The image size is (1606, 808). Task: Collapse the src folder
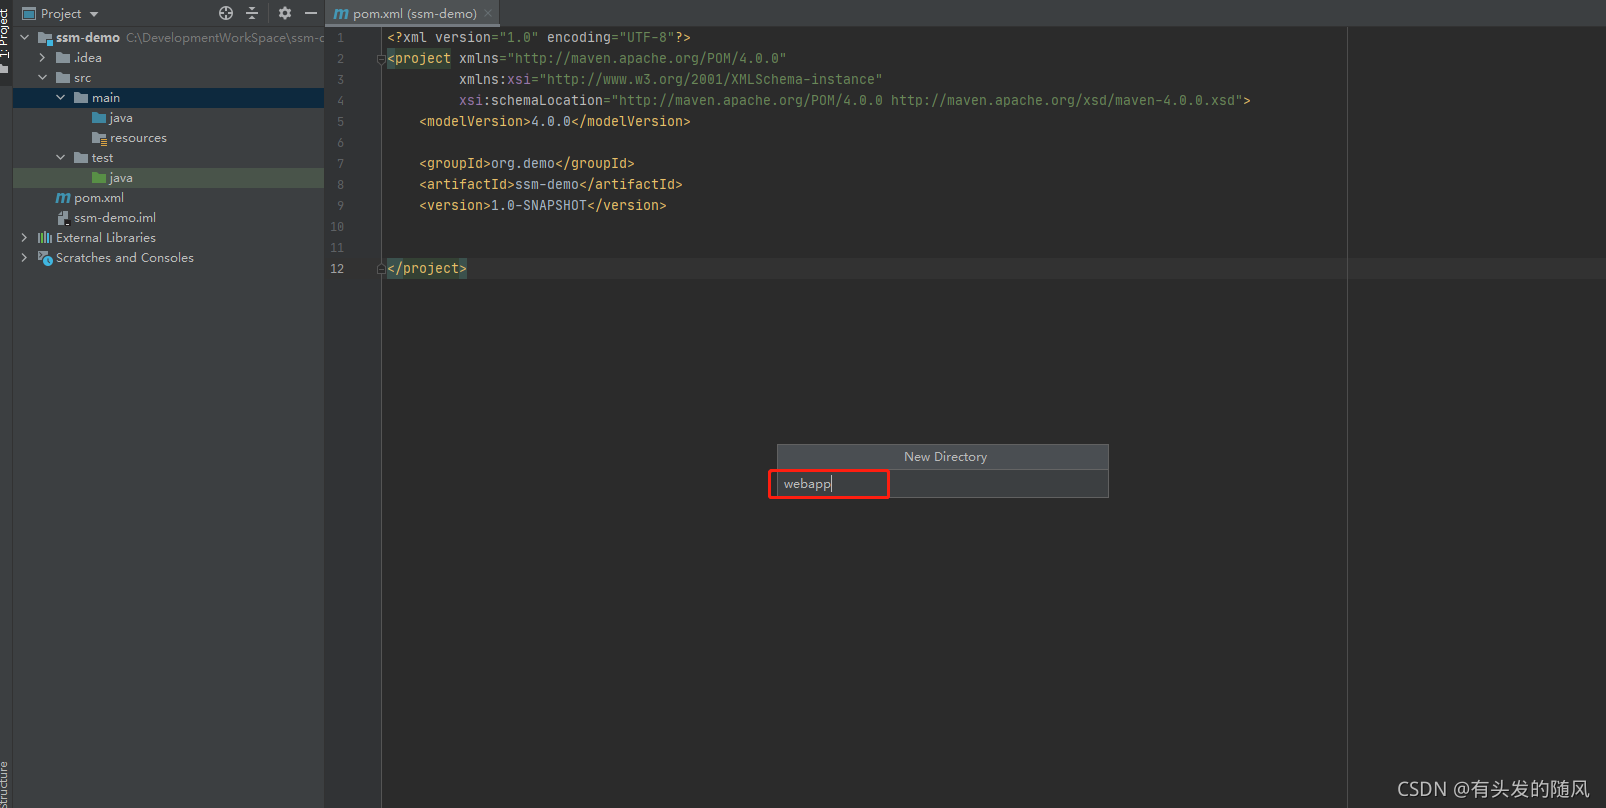[x=43, y=78]
